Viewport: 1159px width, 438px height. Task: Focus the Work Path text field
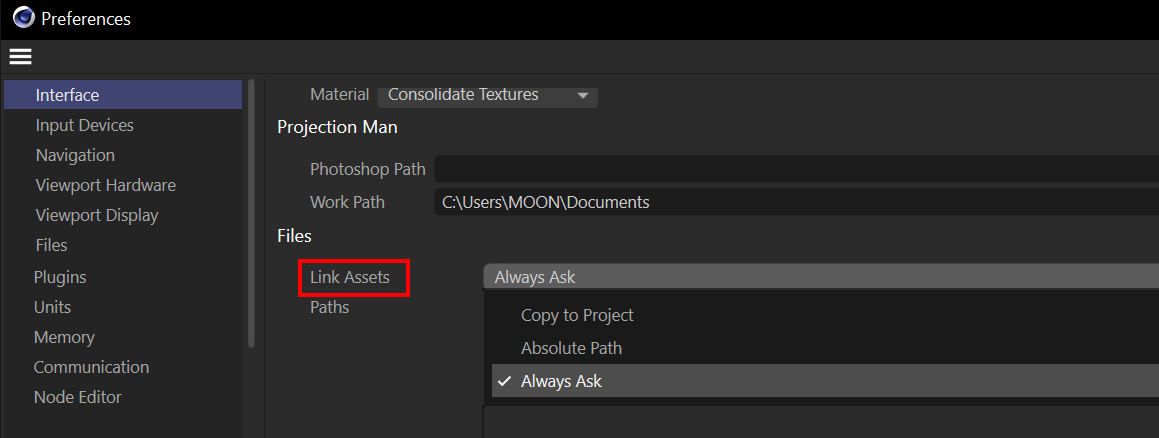pos(795,202)
